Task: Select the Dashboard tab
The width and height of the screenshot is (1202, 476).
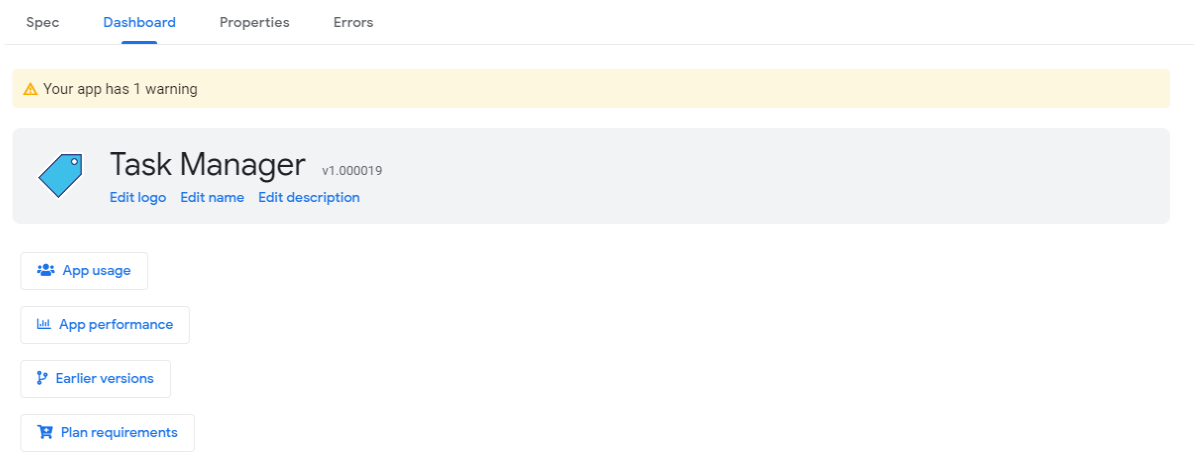Action: point(139,22)
